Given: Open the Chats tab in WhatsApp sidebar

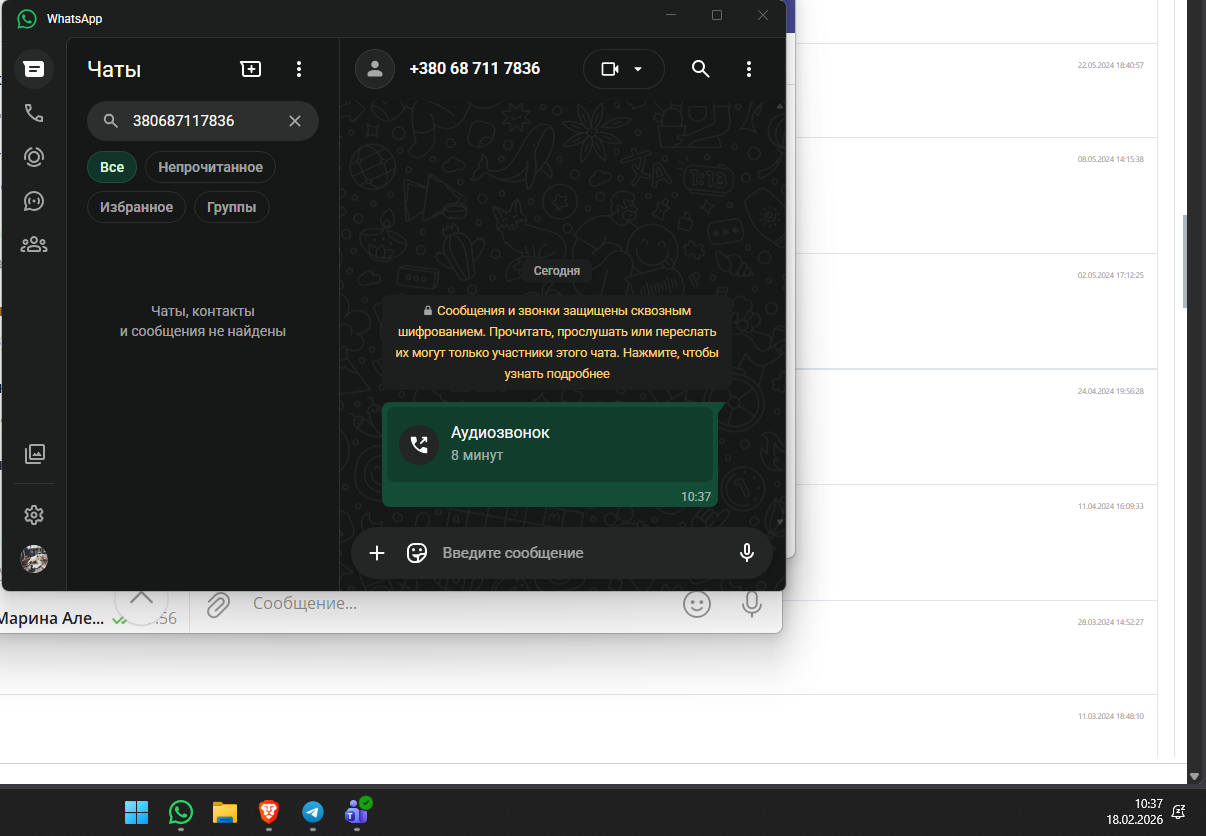Looking at the screenshot, I should 34,69.
